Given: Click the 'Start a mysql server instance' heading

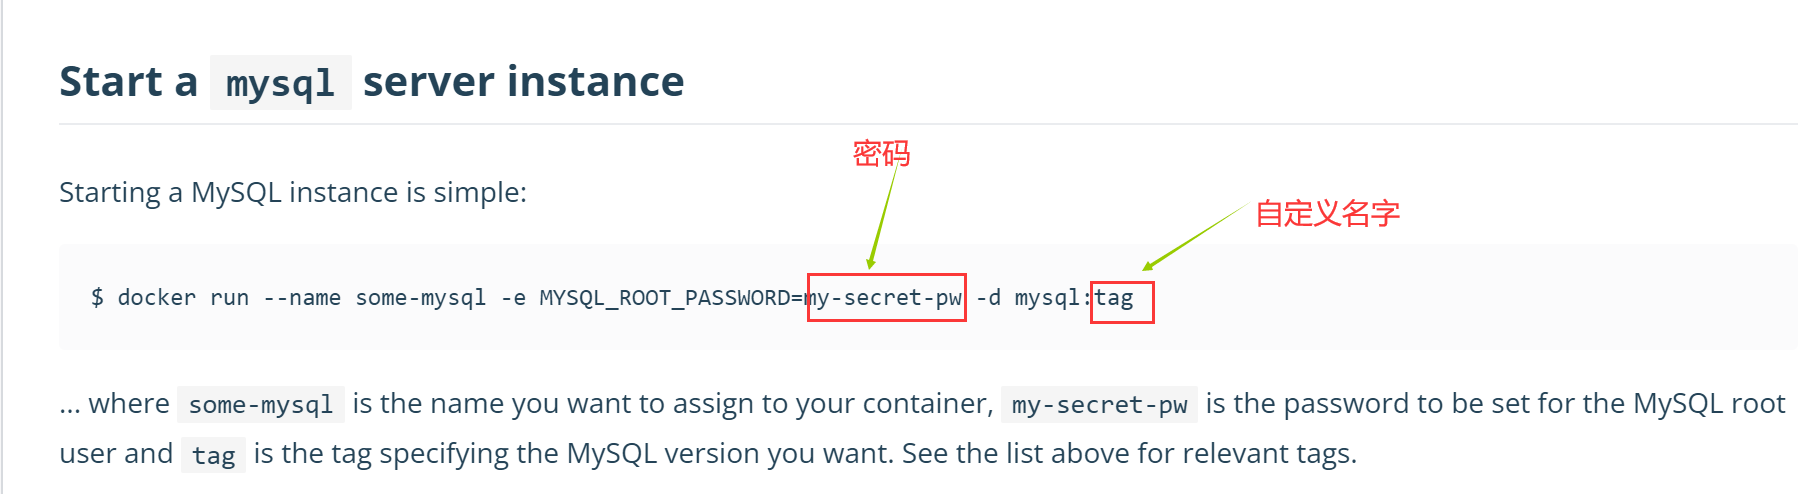Looking at the screenshot, I should coord(372,82).
